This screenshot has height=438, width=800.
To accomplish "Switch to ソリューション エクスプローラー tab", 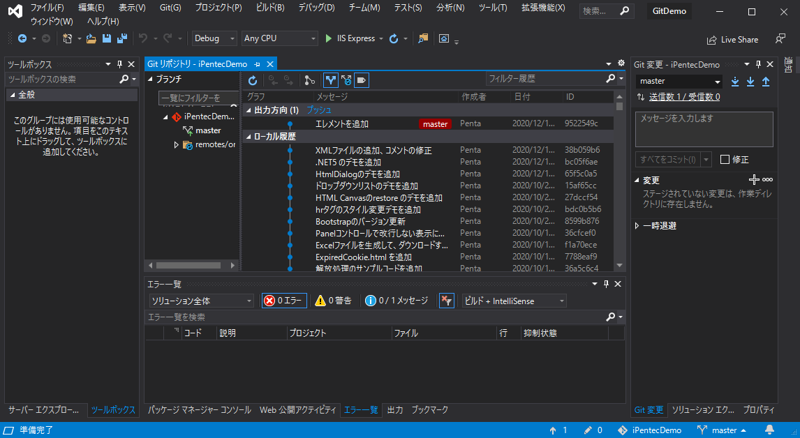I will [703, 410].
